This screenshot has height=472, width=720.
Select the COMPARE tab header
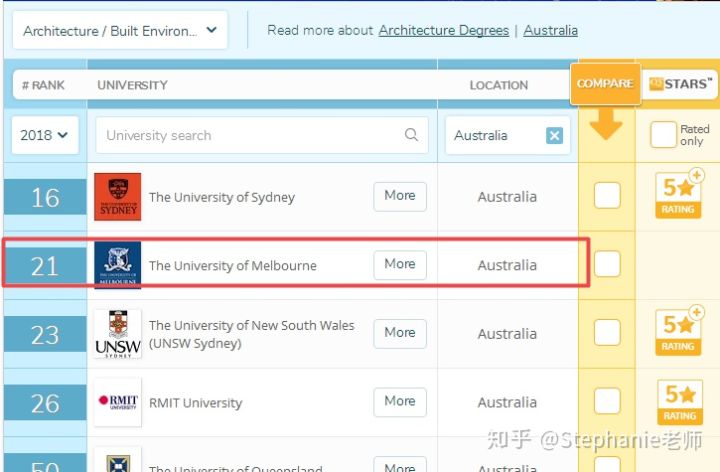click(x=605, y=84)
